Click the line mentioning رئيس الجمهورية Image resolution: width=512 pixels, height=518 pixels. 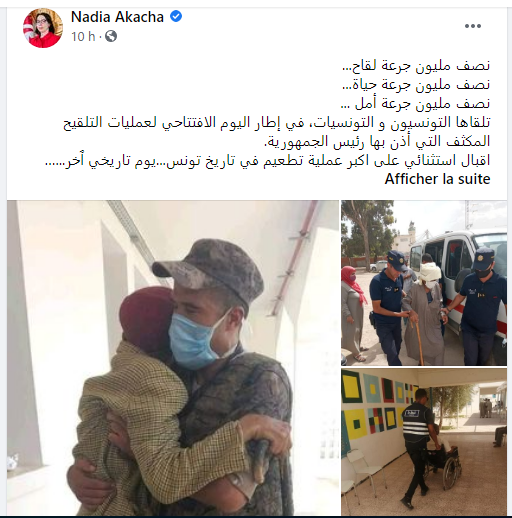[x=377, y=141]
